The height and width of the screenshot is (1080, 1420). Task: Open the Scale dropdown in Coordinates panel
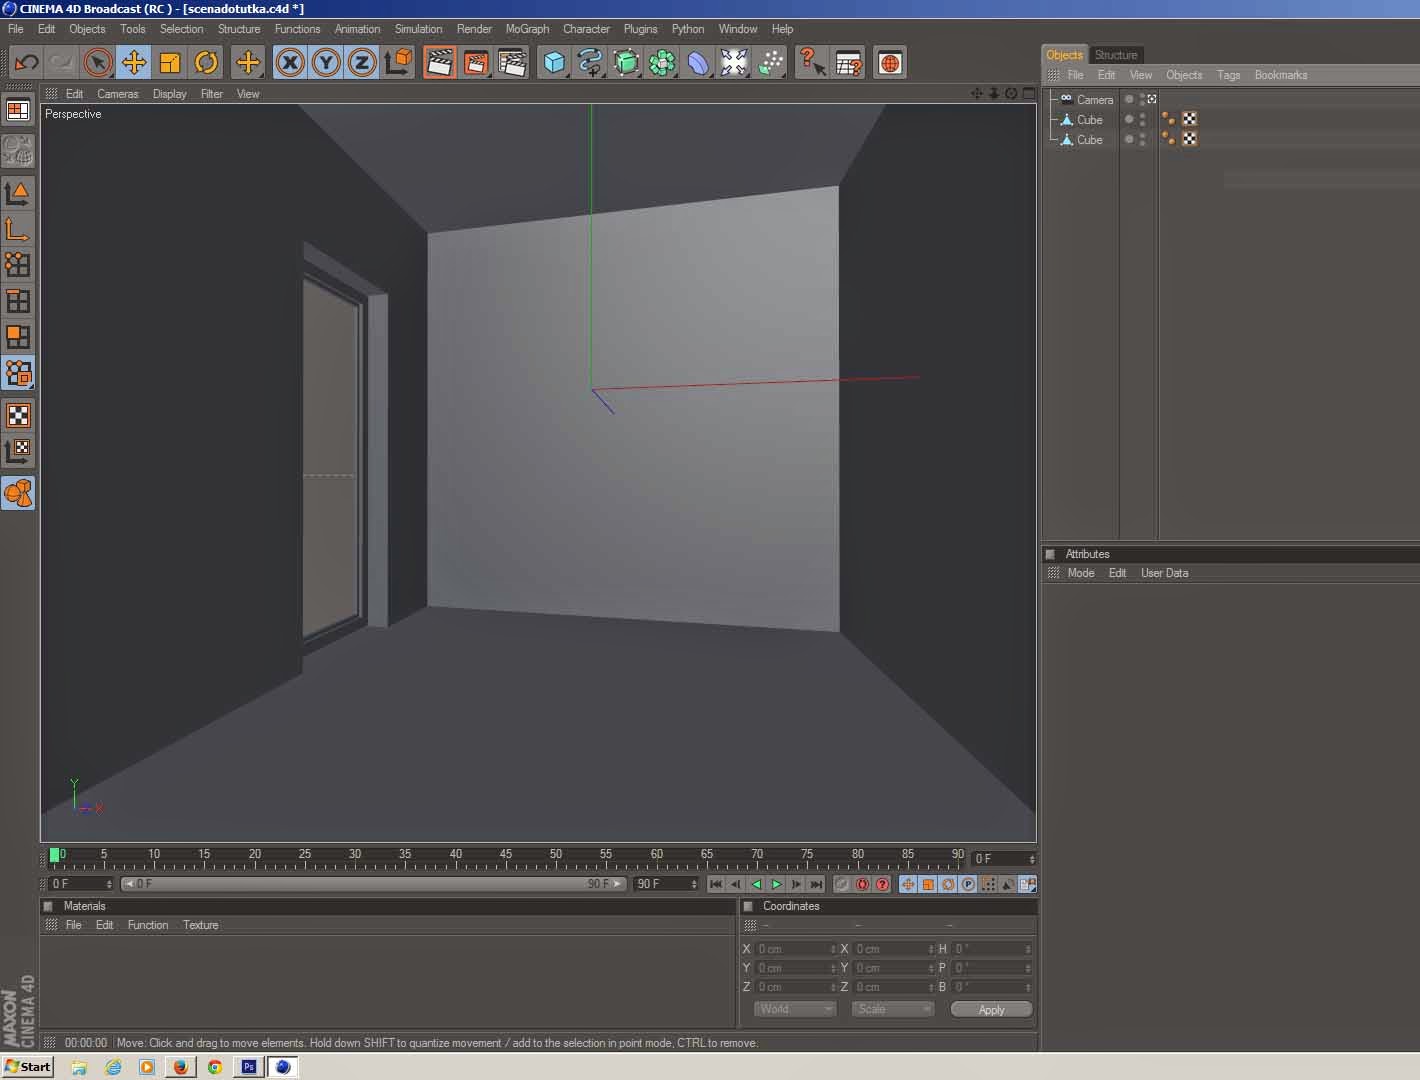coord(891,1009)
